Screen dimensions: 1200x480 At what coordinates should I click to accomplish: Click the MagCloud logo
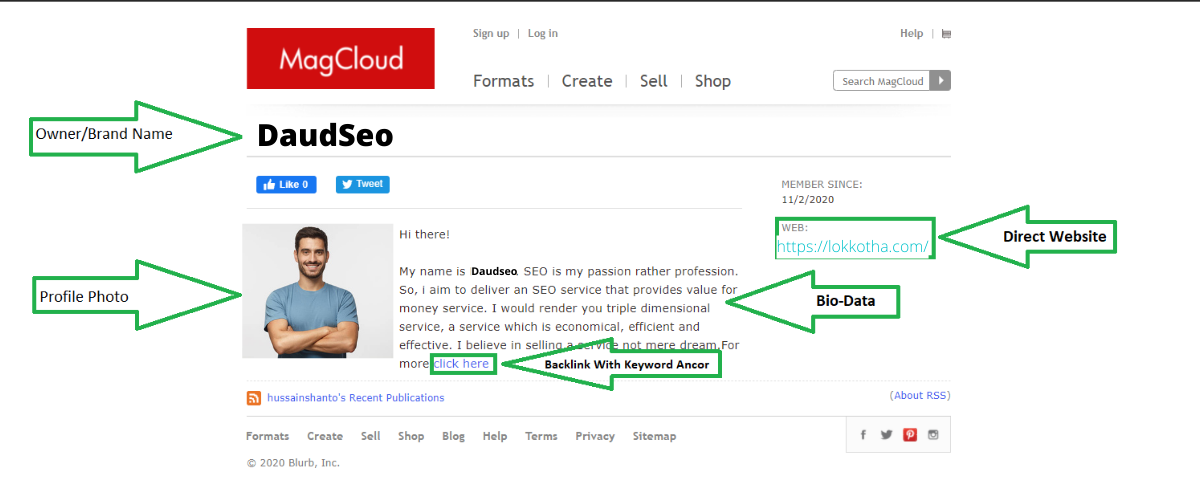tap(340, 58)
